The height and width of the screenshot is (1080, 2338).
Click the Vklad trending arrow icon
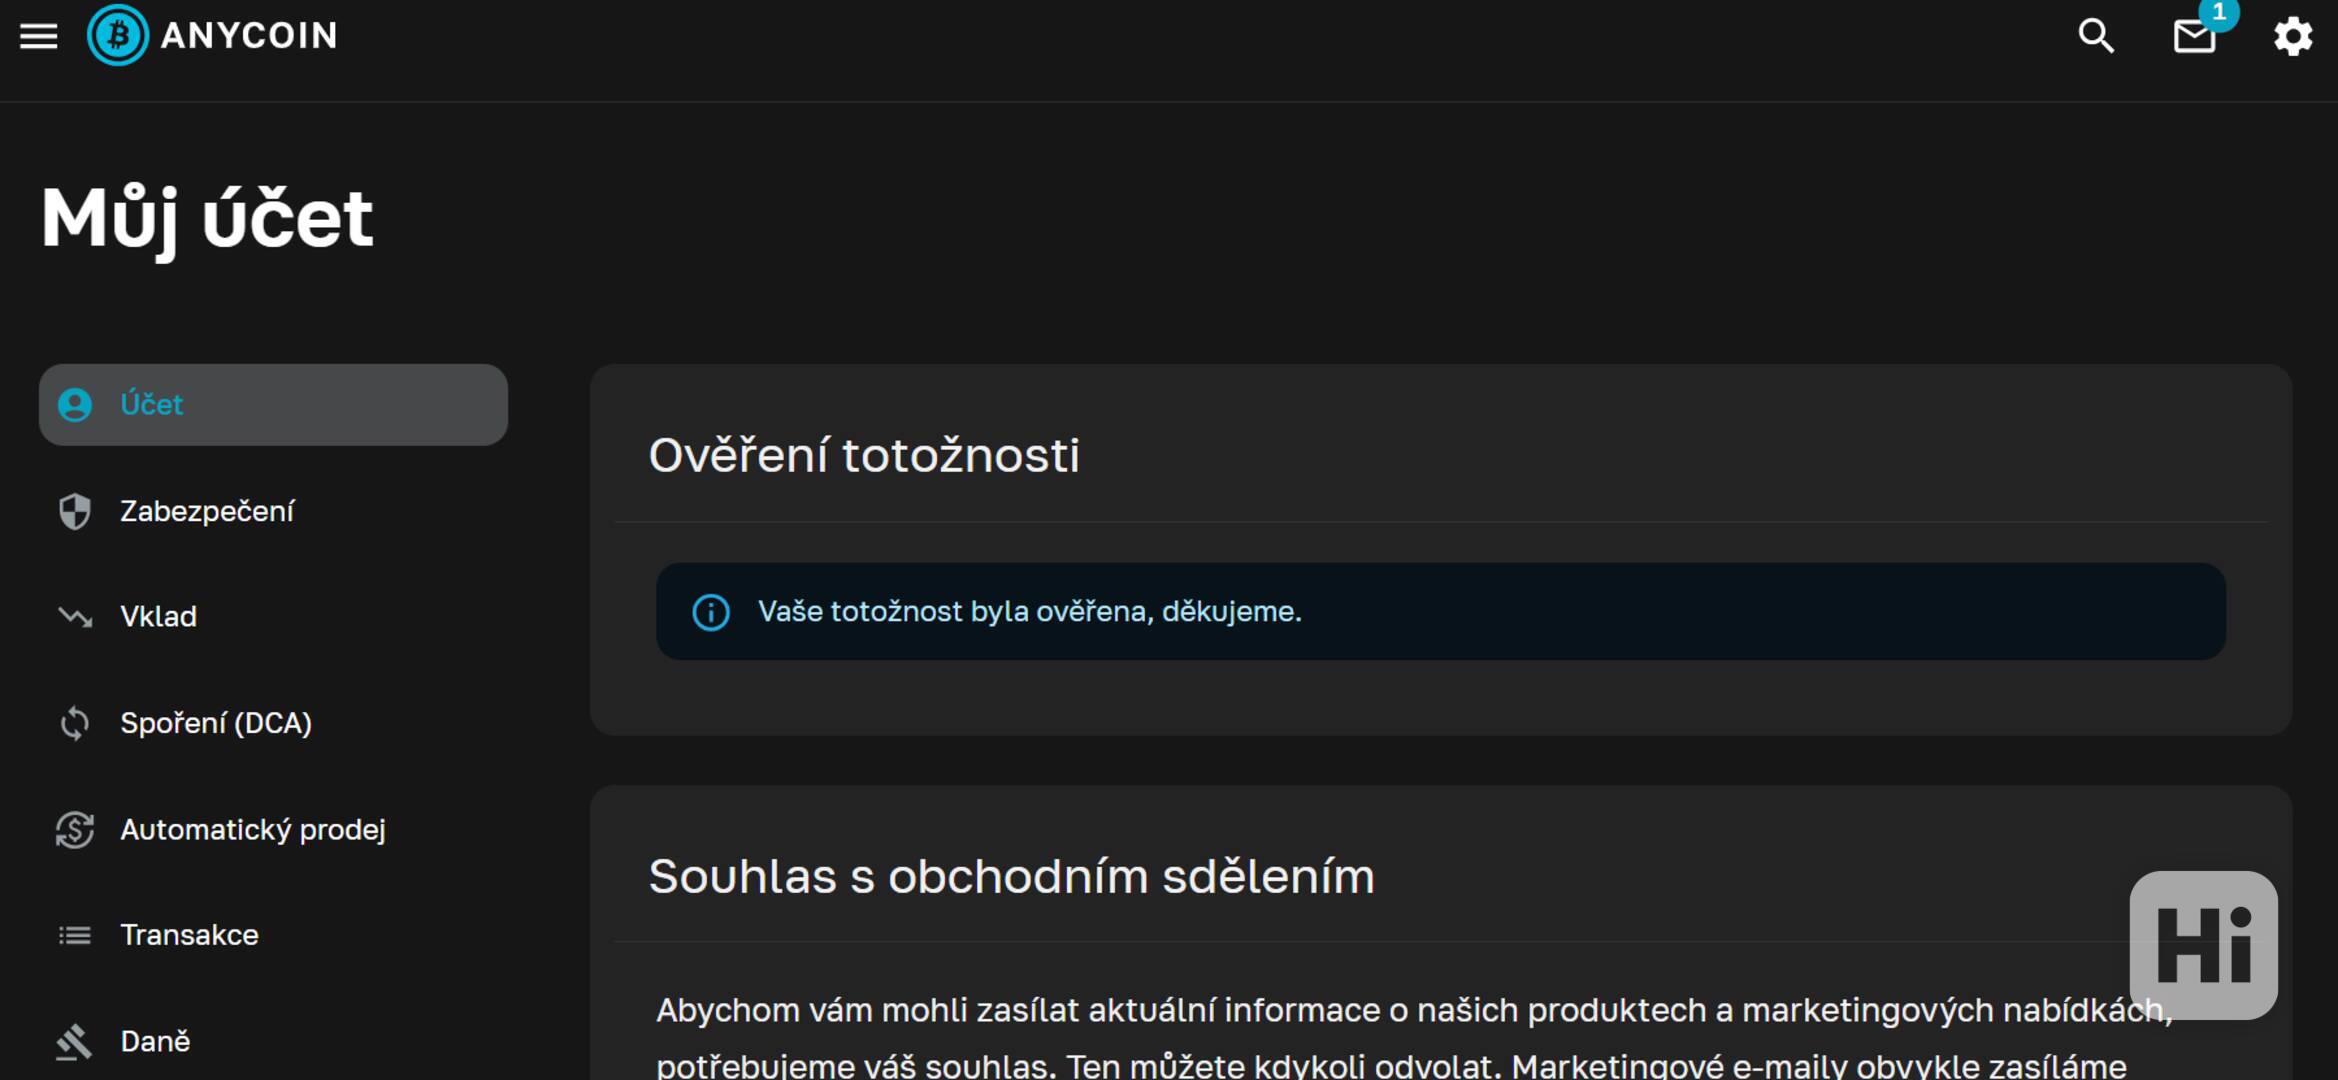tap(75, 617)
